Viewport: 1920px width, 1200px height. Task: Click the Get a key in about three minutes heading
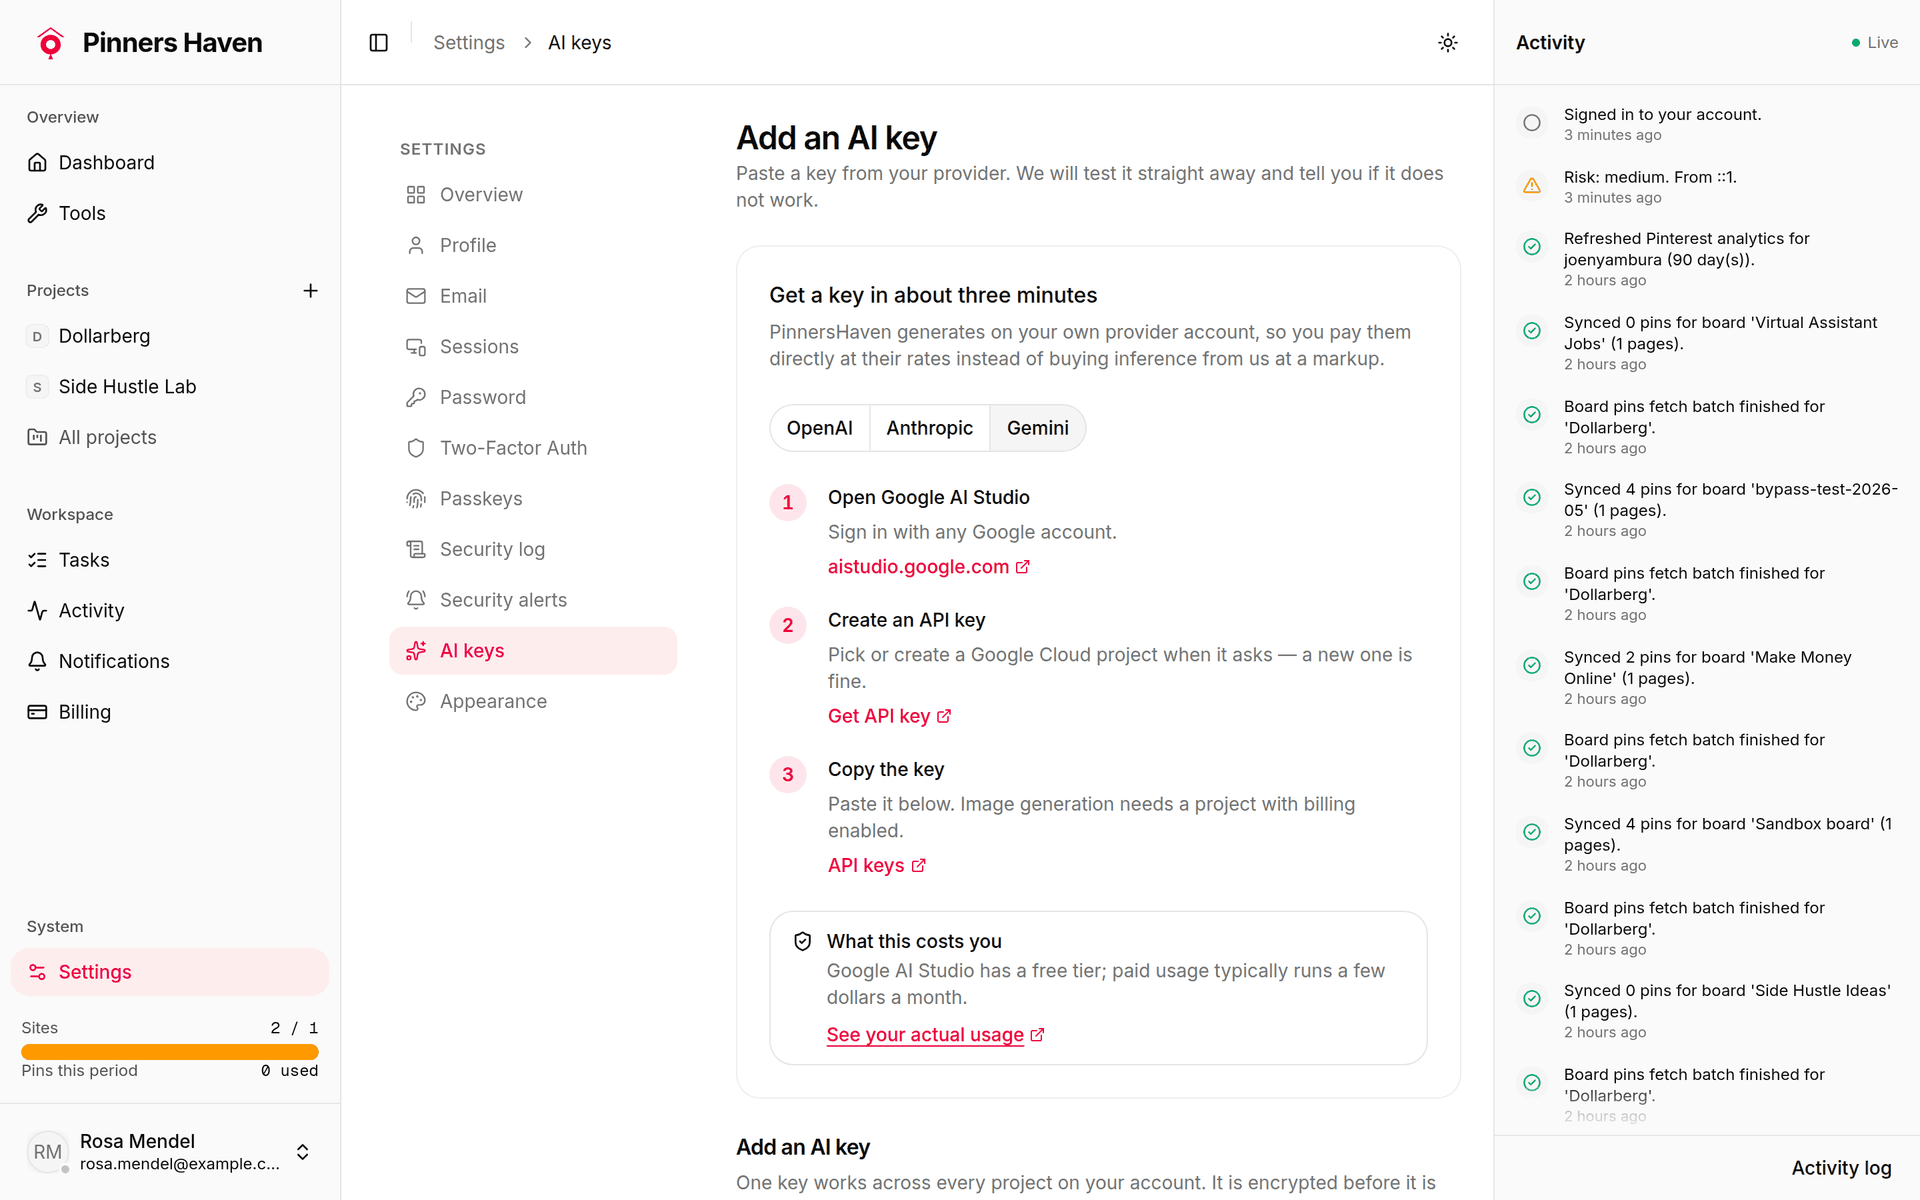point(933,295)
